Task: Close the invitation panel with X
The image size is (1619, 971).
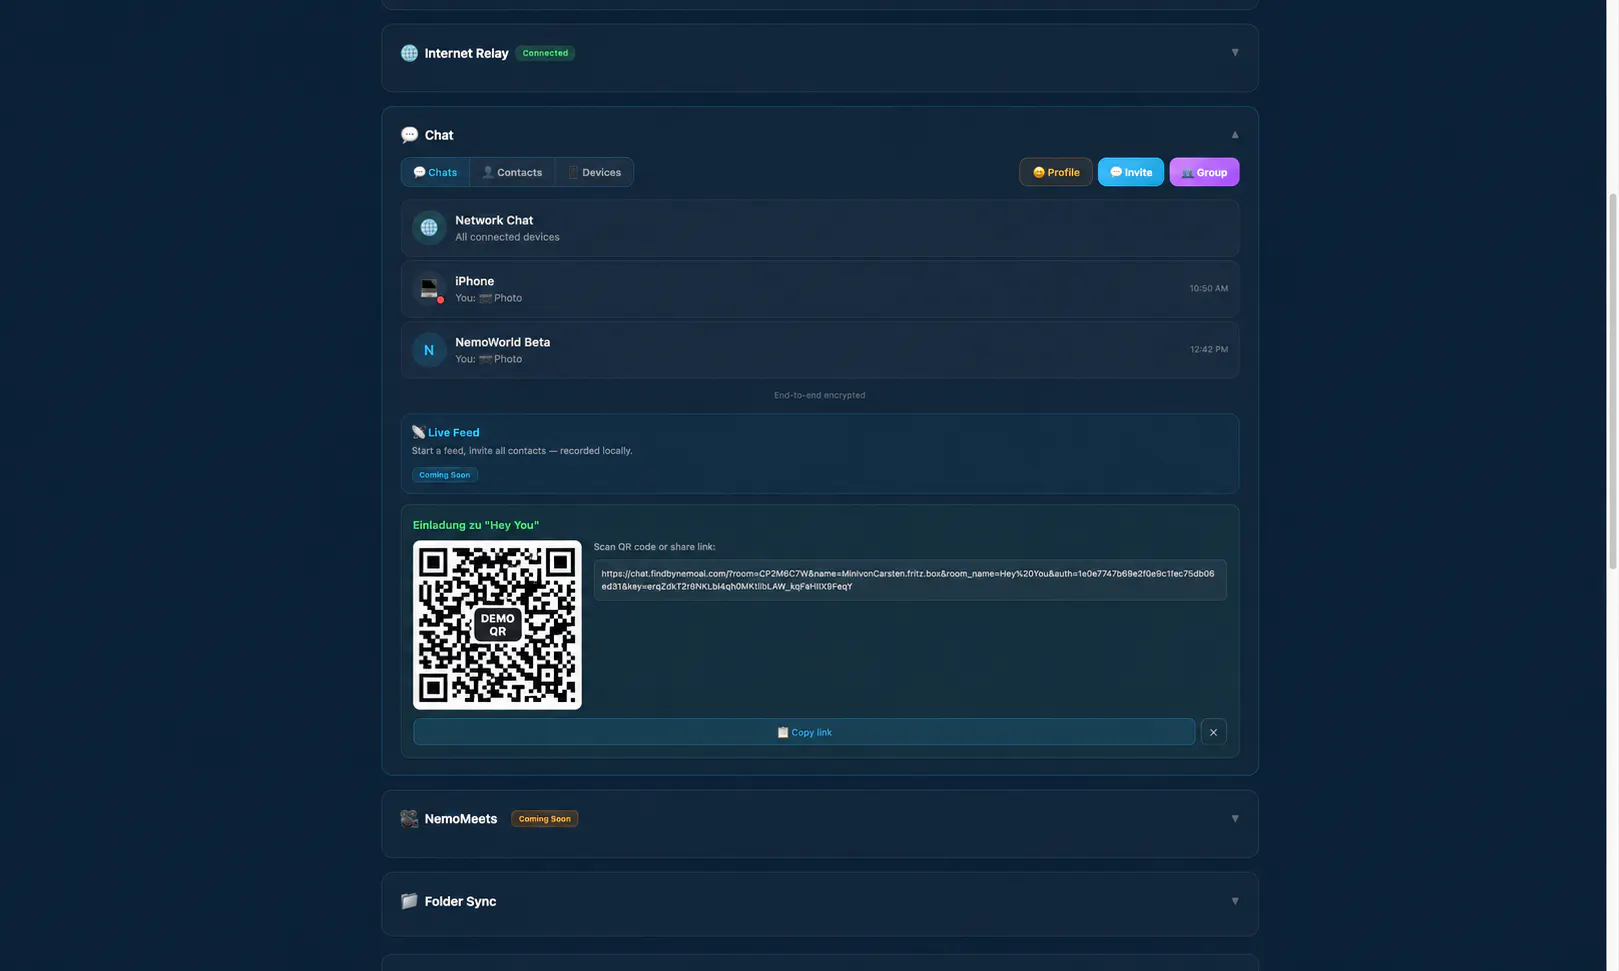Action: coord(1213,732)
